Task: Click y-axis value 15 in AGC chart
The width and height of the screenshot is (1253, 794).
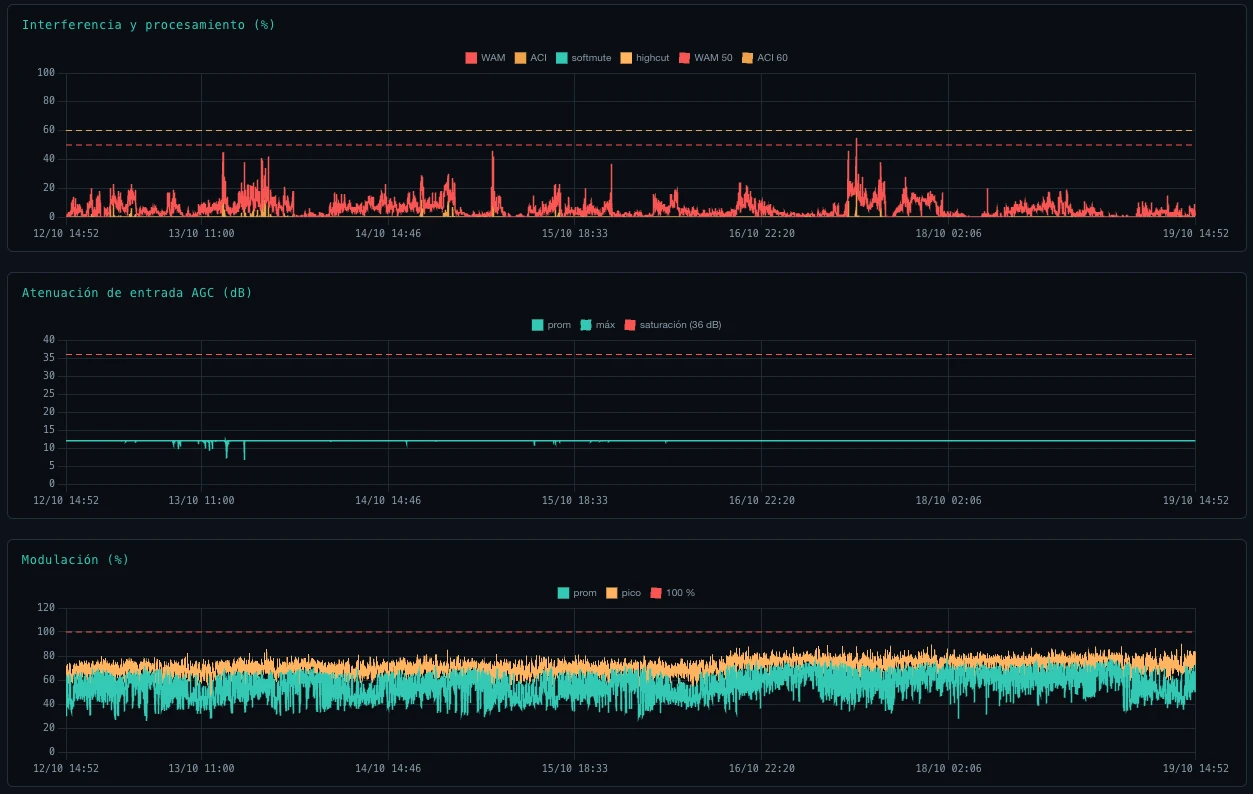Action: click(x=49, y=430)
